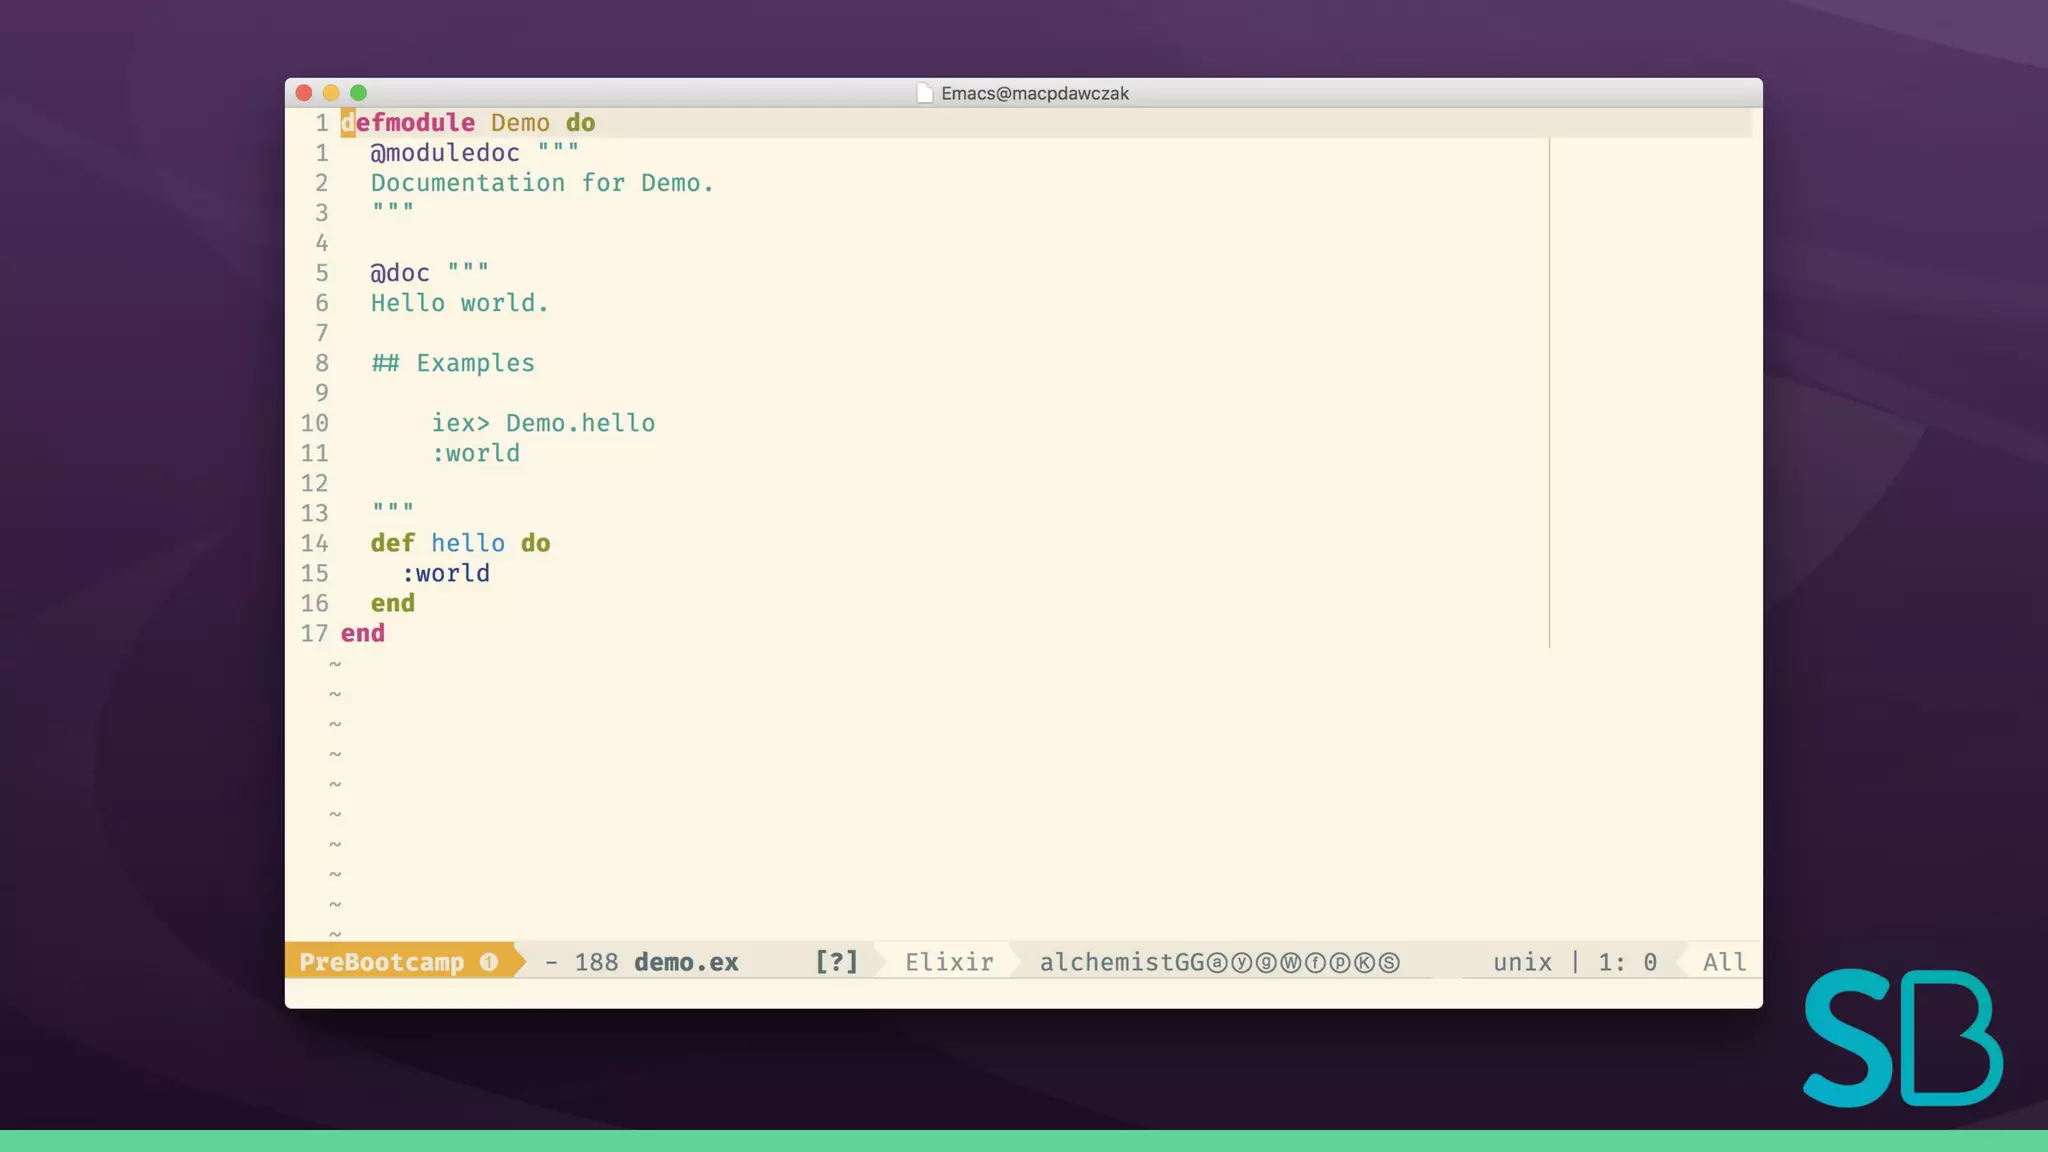This screenshot has height=1152, width=2048.
Task: Click the dash buffer-modified indicator before 188
Action: tap(551, 962)
